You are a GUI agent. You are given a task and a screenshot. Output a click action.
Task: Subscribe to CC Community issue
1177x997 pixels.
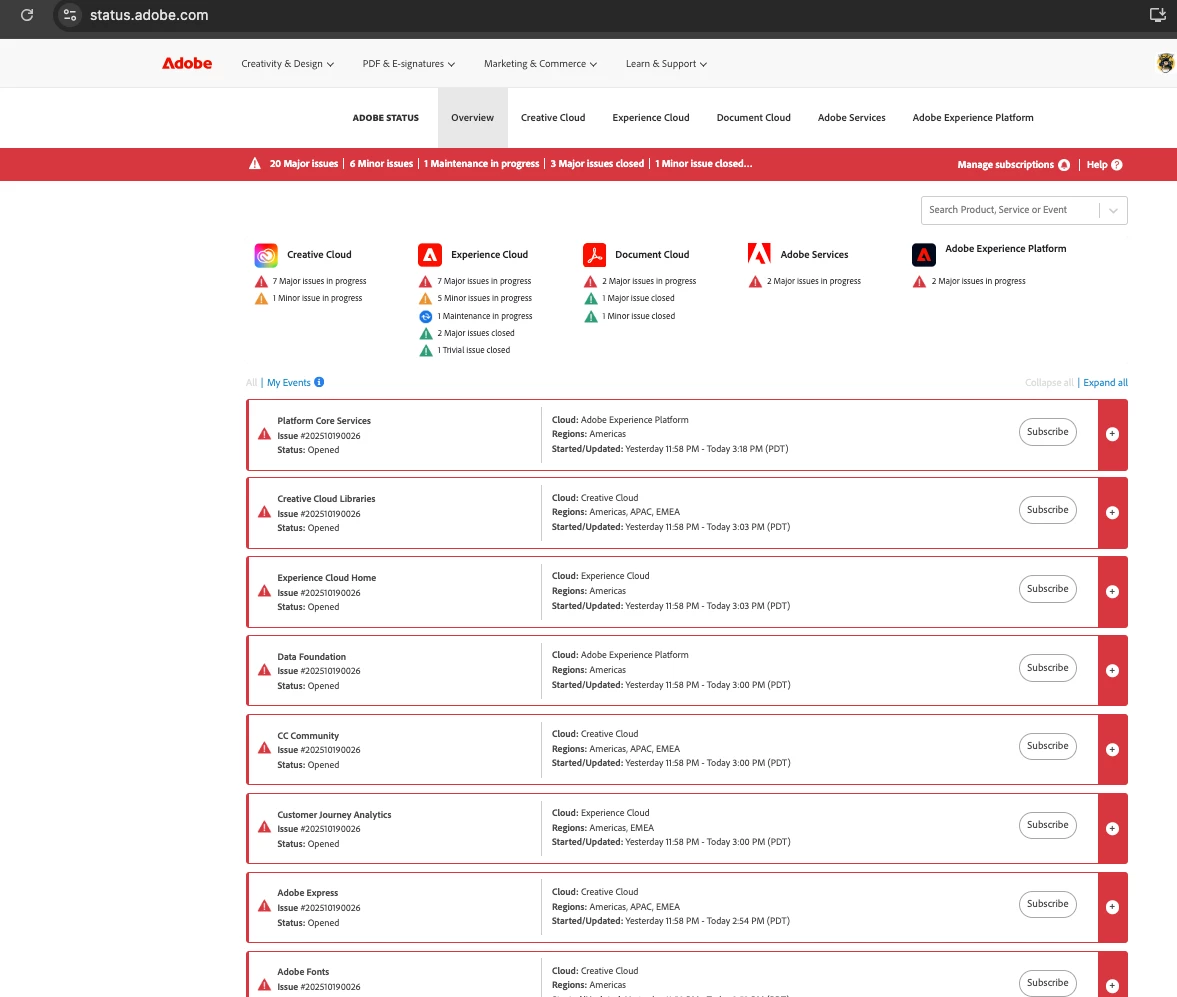click(1047, 745)
